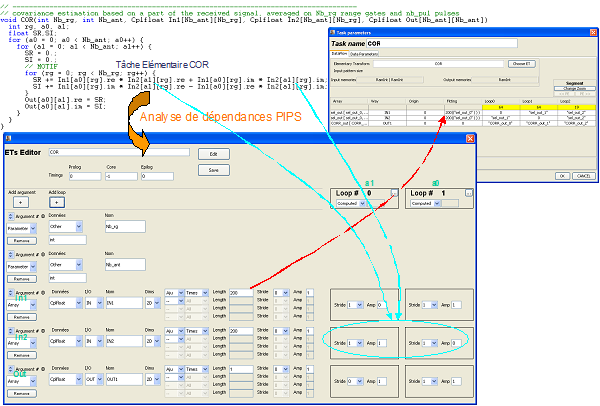600x406 pixels.
Task: Click the Add loop plus button
Action: coord(56,201)
